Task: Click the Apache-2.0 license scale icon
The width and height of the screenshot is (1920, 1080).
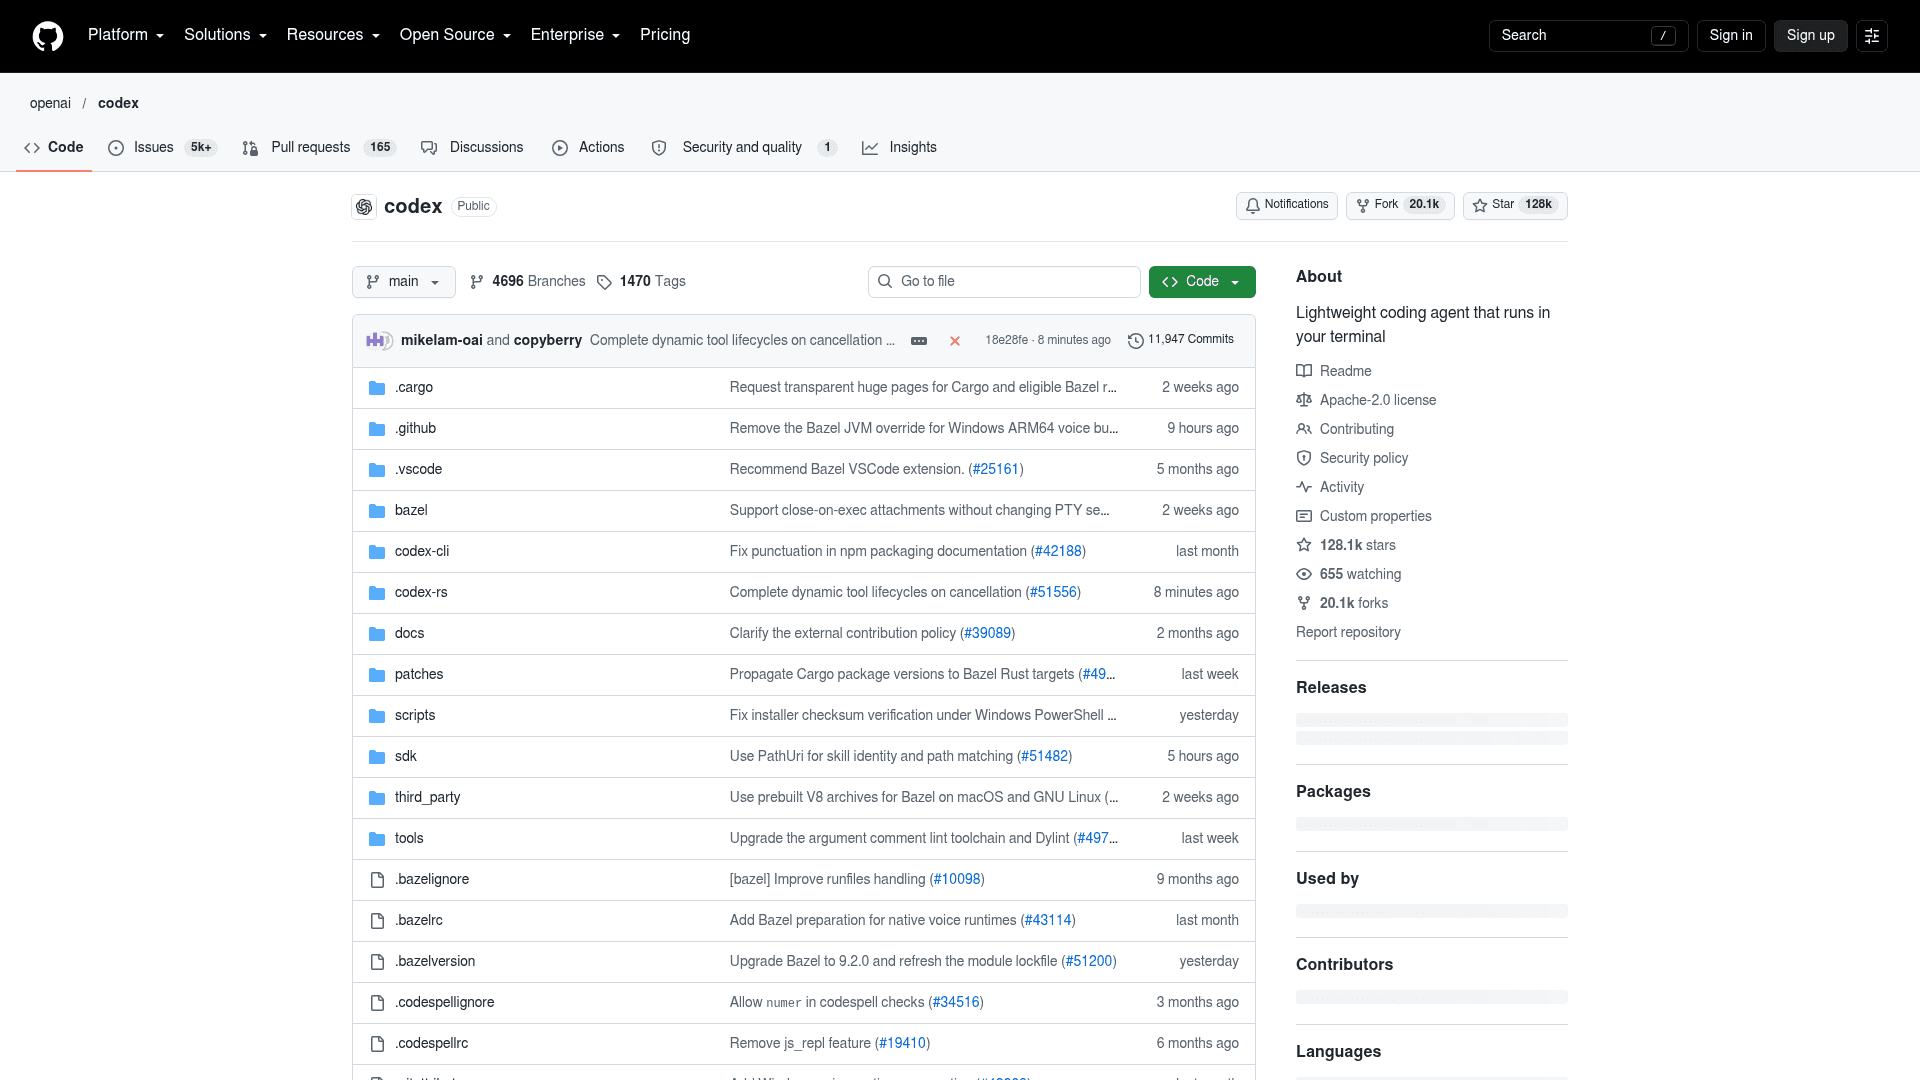Action: click(1304, 400)
